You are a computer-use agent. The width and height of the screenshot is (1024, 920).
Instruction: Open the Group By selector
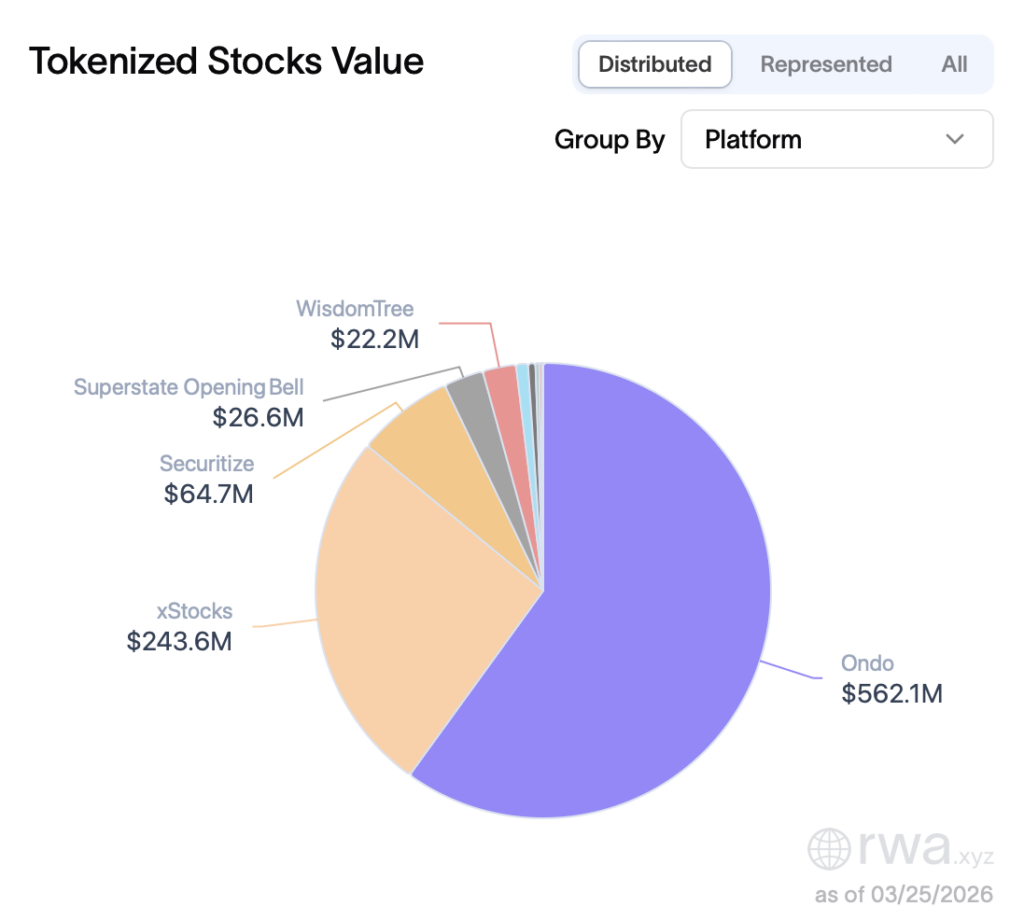pyautogui.click(x=837, y=139)
